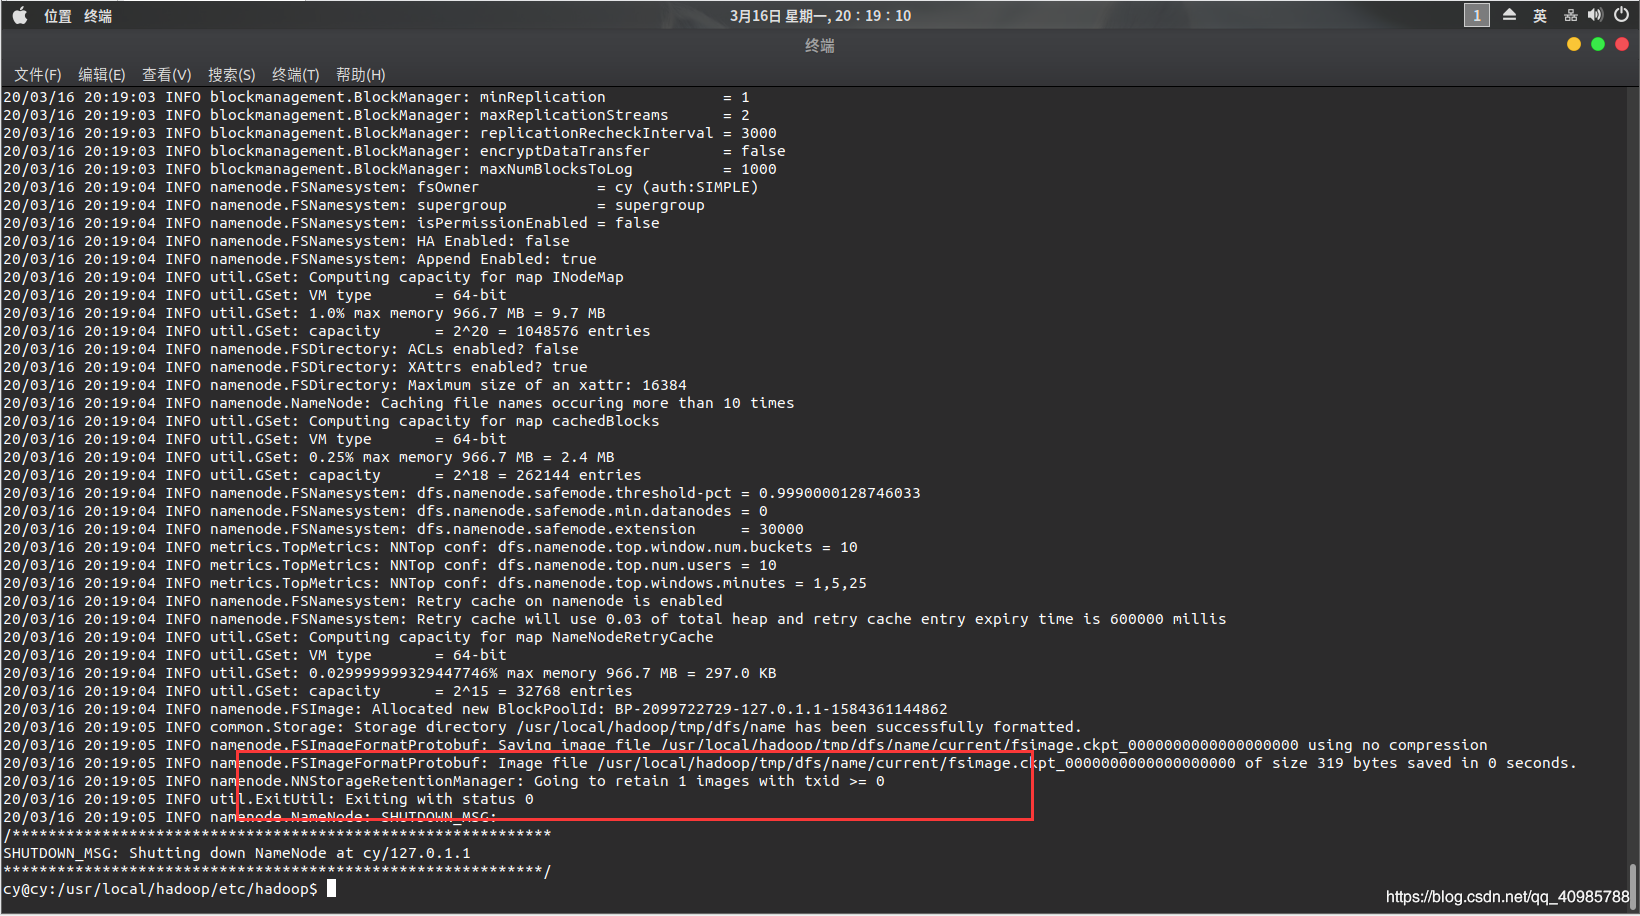Click the 'Maximum size of an xattr: 16384' line
This screenshot has width=1640, height=916.
547,385
